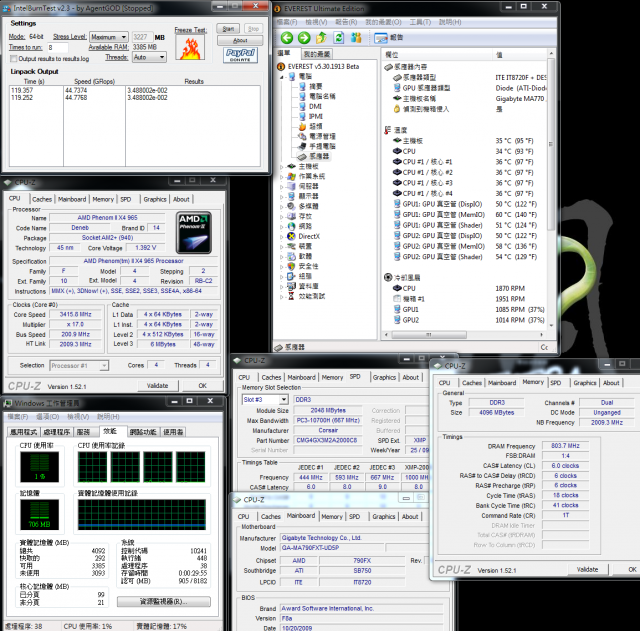Expand the benchmark hourglass node in EVEREST tree
Image resolution: width=640 pixels, height=631 pixels.
(x=281, y=297)
